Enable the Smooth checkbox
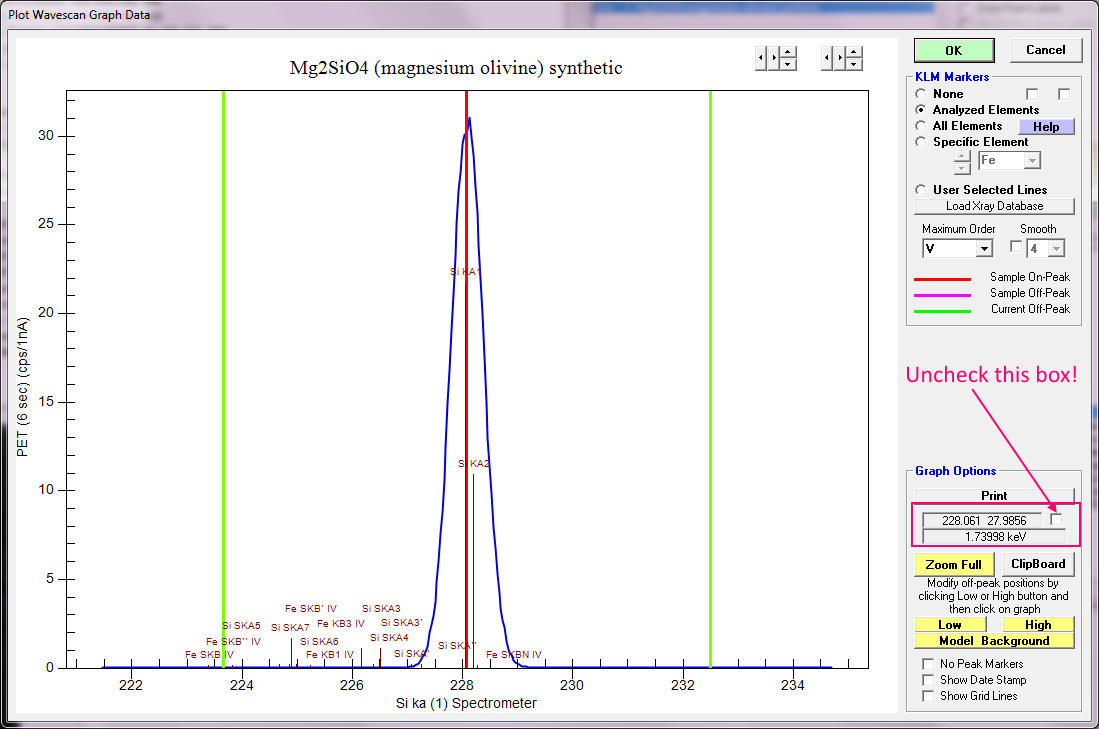The image size is (1099, 729). click(x=1016, y=247)
